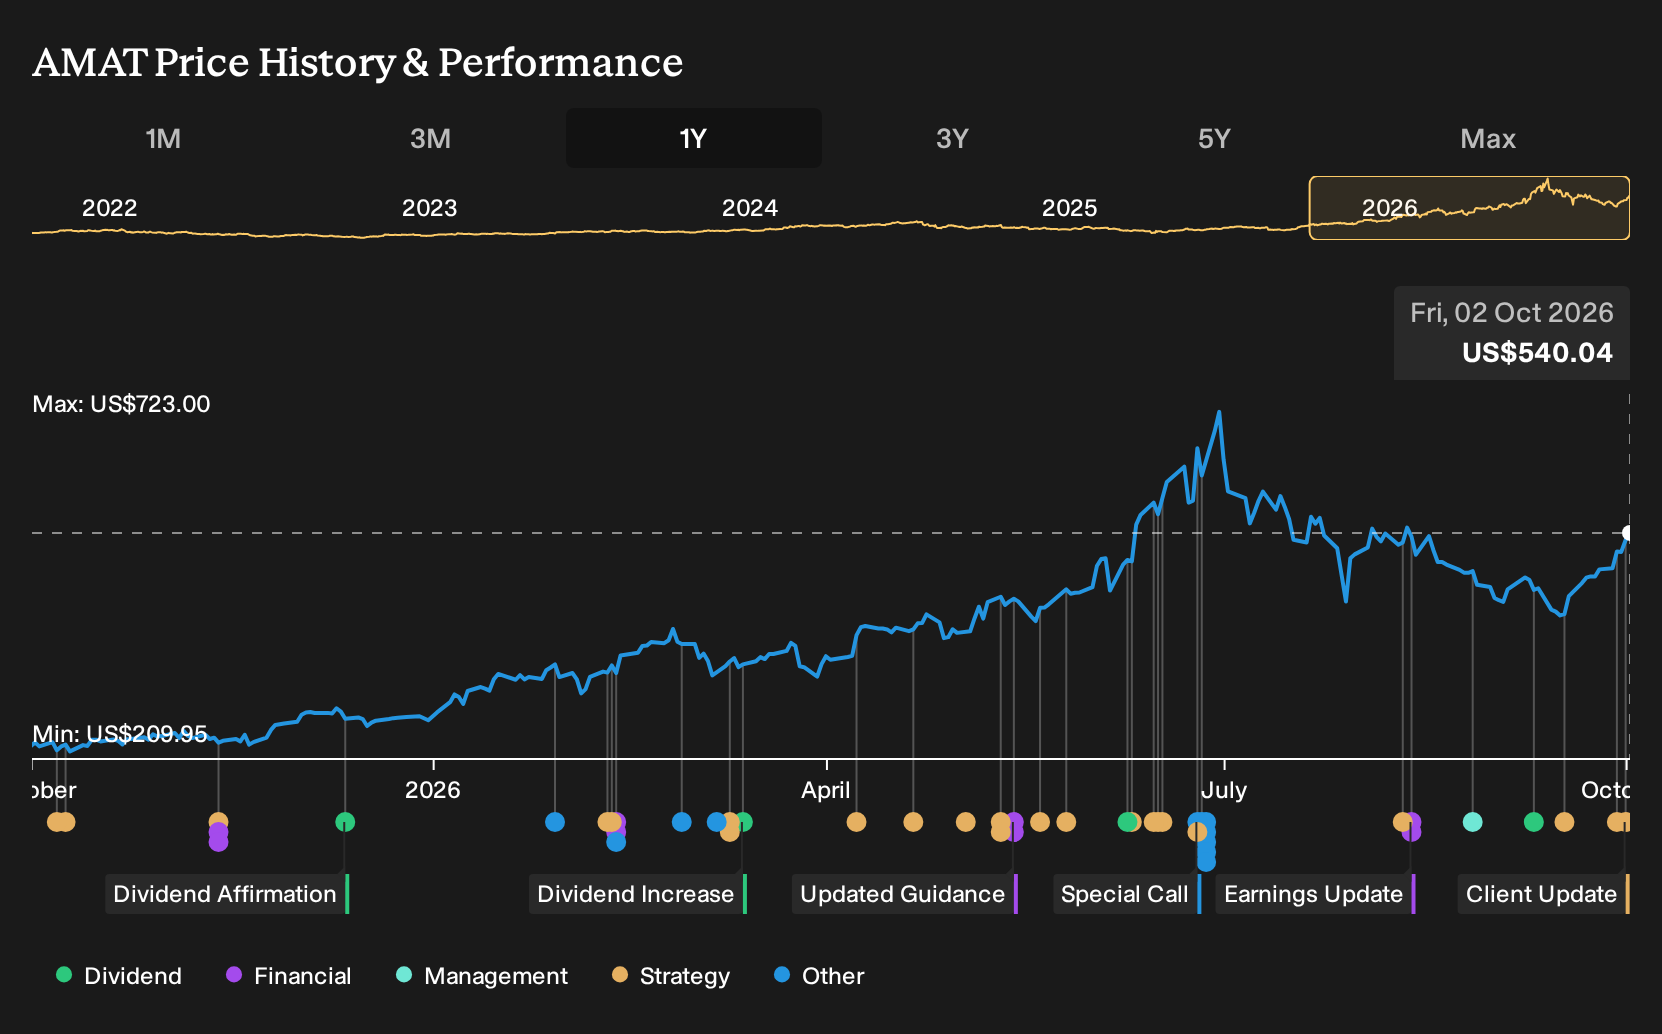Choose the Max time range tab
The image size is (1662, 1034).
tap(1488, 138)
